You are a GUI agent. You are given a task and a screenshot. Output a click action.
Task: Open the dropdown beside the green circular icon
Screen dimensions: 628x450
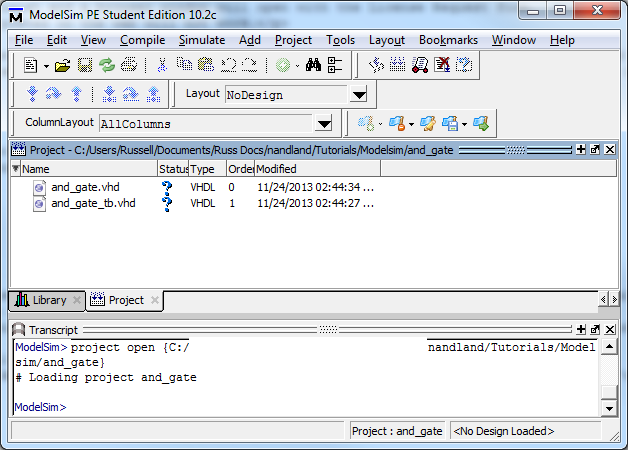pos(297,66)
